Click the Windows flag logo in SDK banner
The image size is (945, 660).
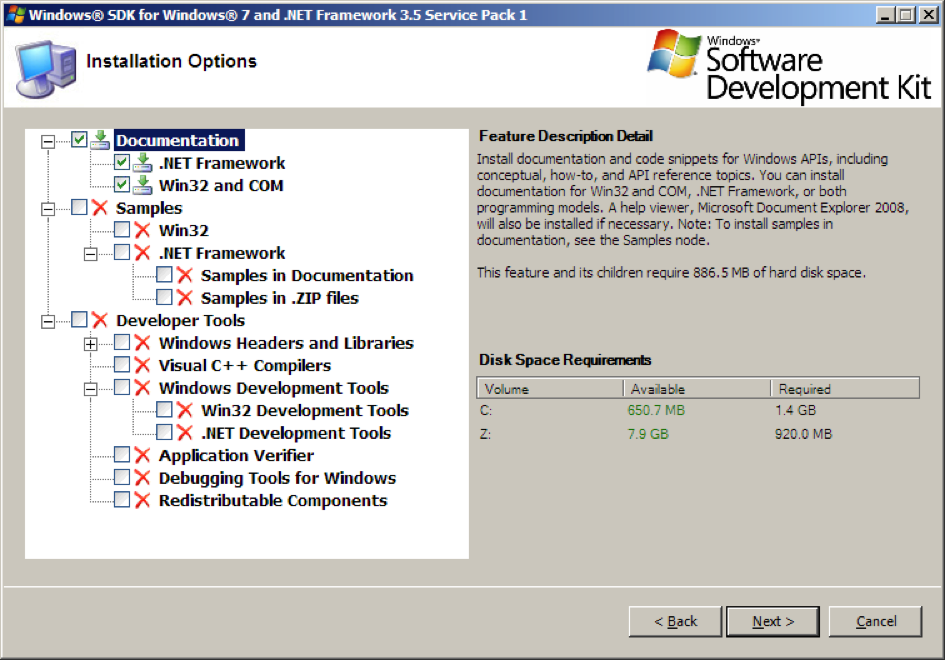674,54
